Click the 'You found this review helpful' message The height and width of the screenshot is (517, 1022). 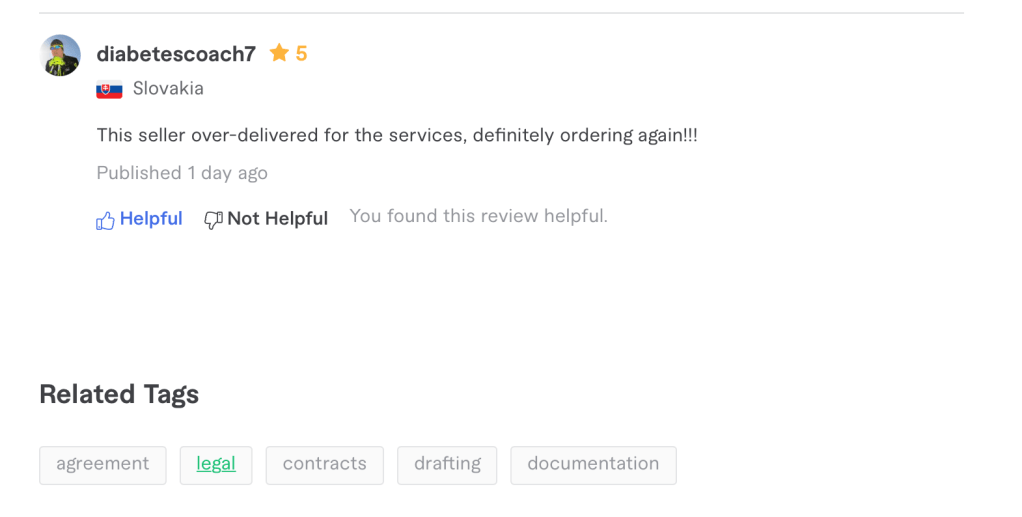coord(478,216)
